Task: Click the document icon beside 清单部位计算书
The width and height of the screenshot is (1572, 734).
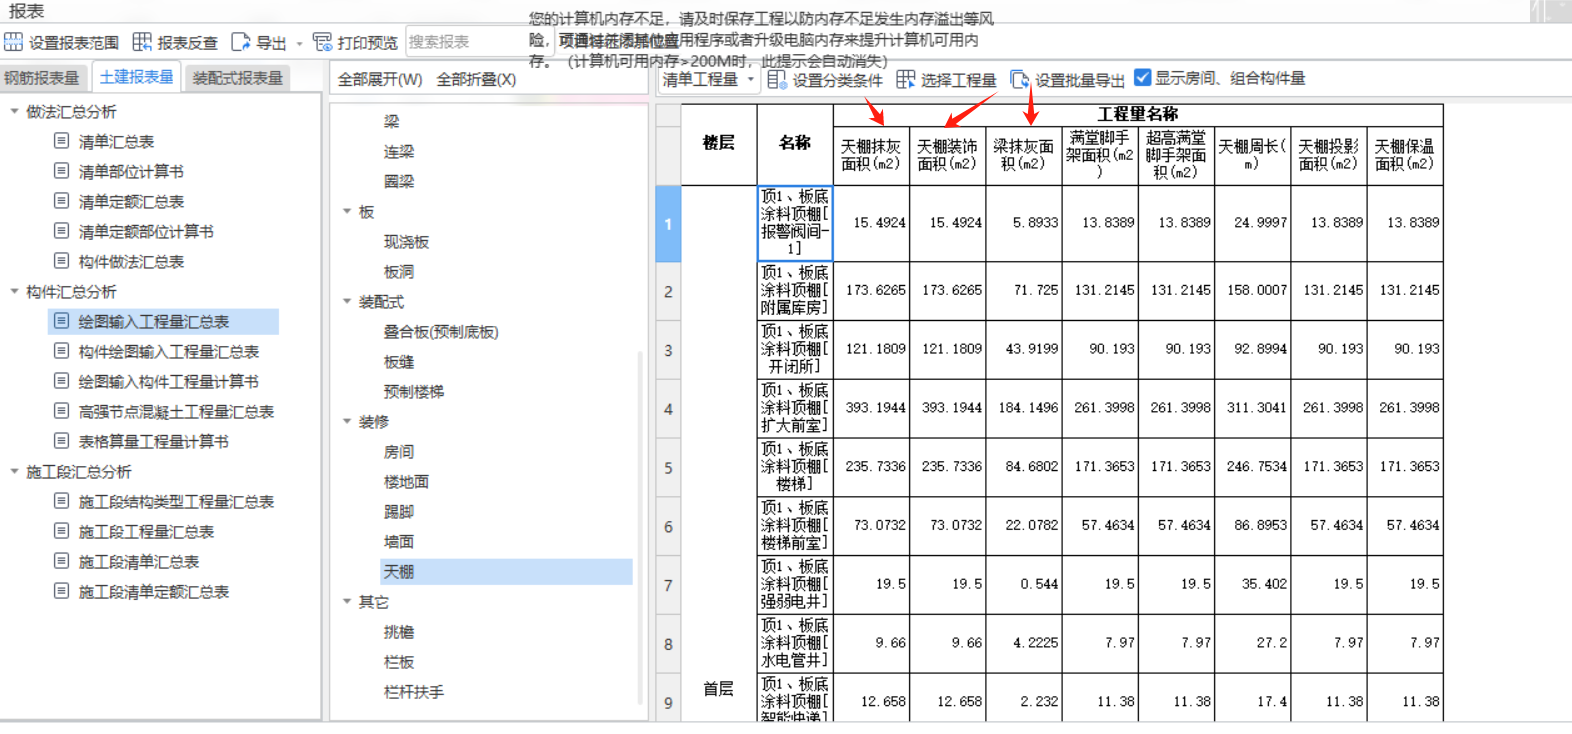Action: [62, 171]
